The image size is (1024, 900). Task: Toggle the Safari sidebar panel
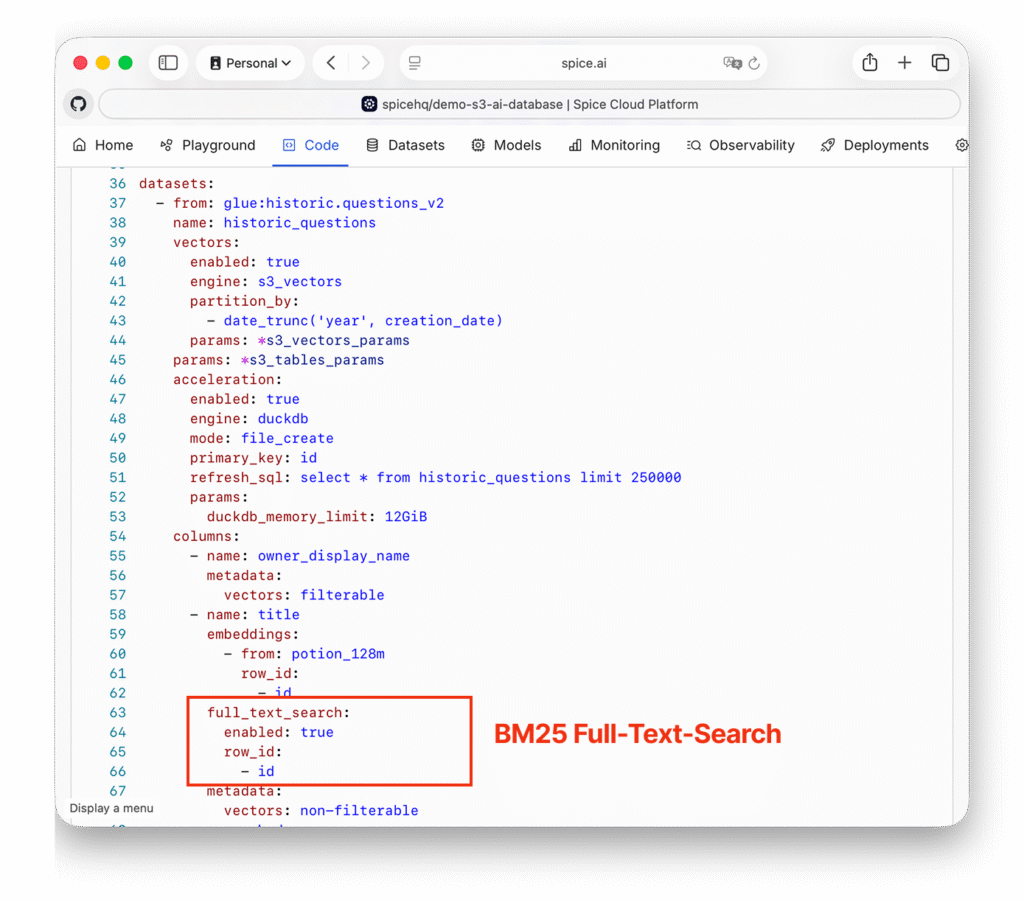168,63
